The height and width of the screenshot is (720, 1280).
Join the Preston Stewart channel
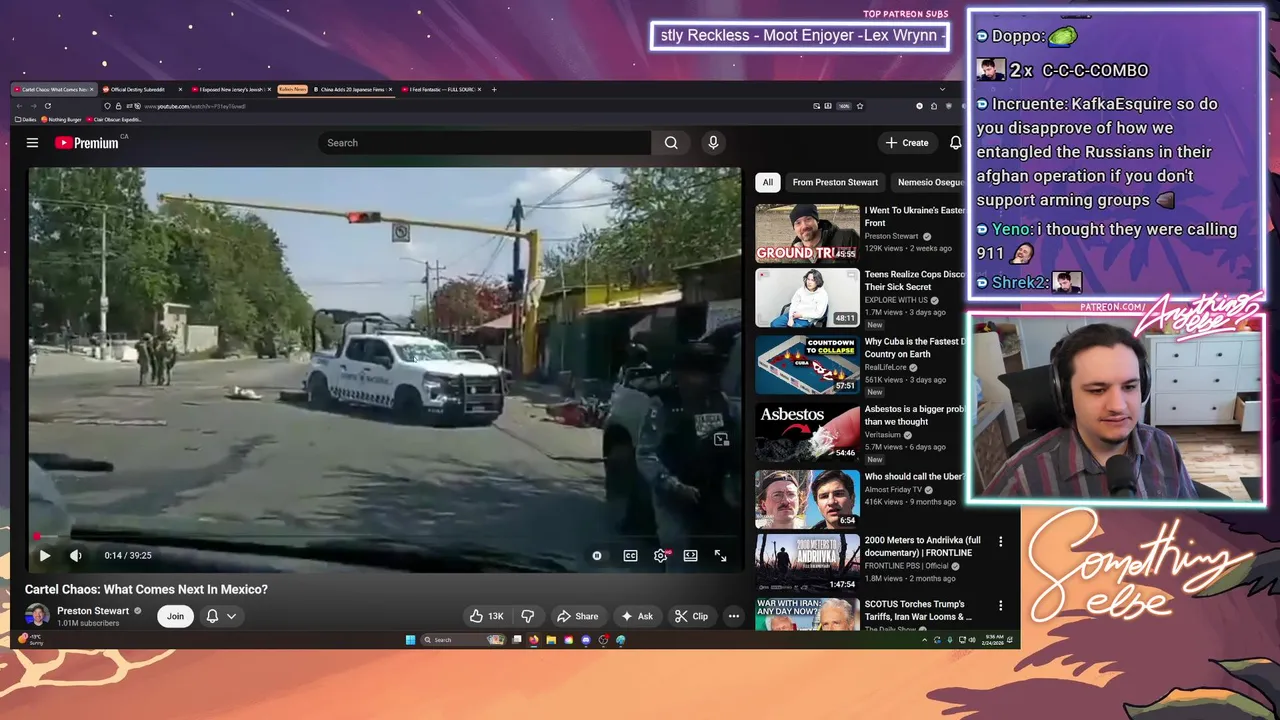(175, 616)
